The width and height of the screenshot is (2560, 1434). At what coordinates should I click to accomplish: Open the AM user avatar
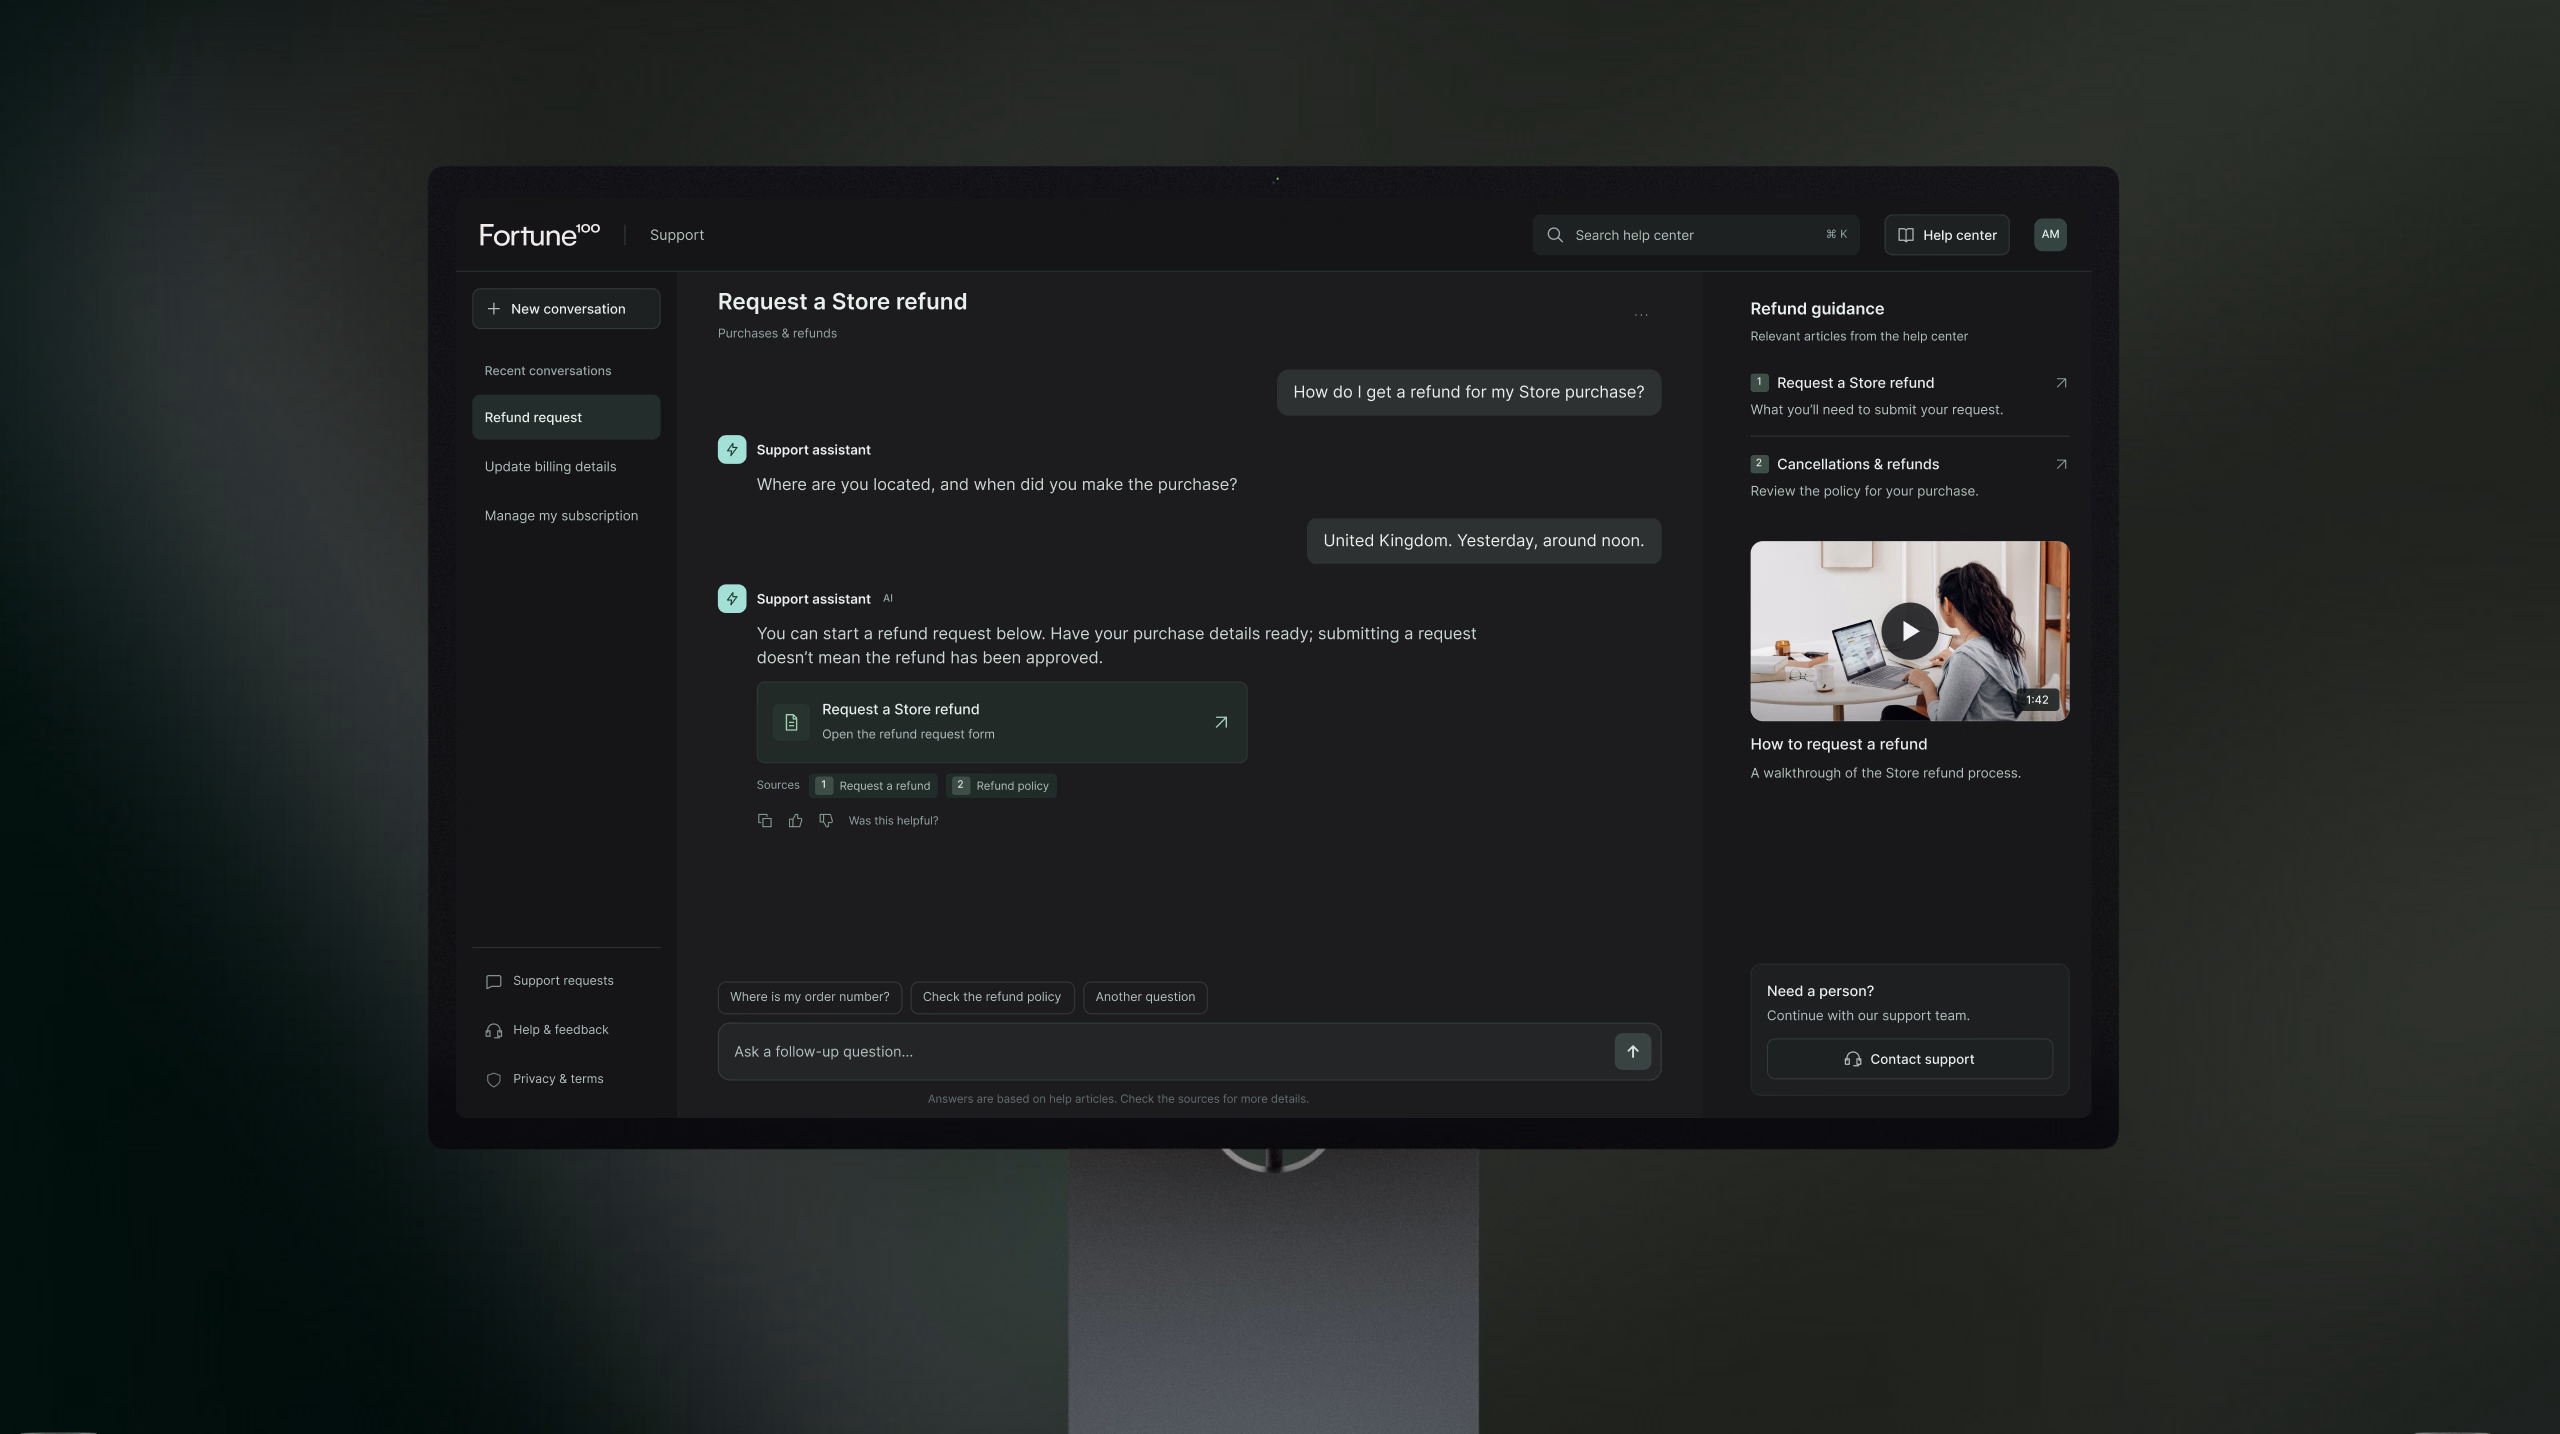click(2050, 235)
